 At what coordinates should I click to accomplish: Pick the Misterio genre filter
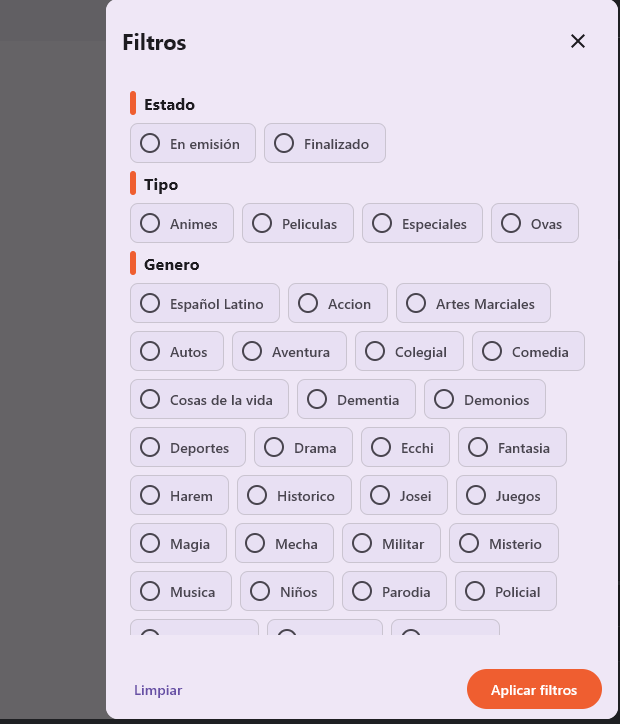point(503,544)
